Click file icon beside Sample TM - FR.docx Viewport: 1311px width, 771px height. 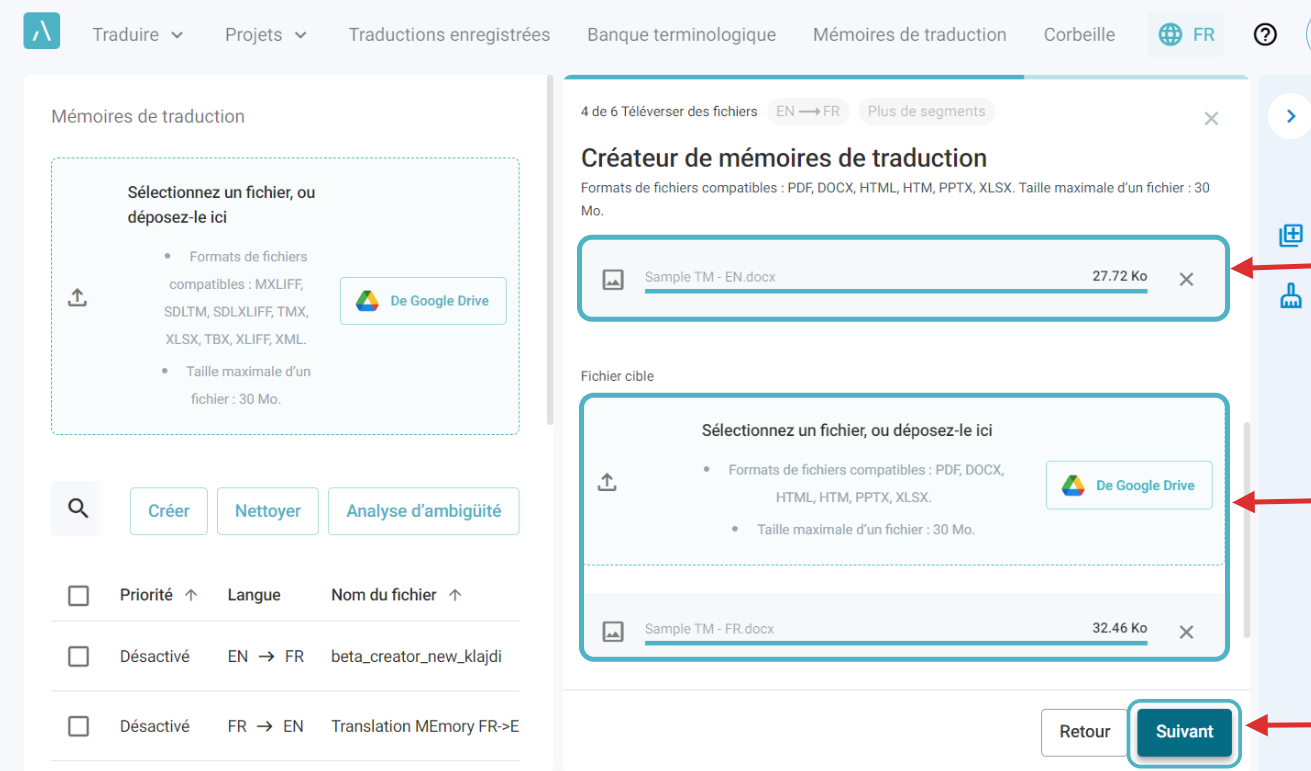[613, 631]
